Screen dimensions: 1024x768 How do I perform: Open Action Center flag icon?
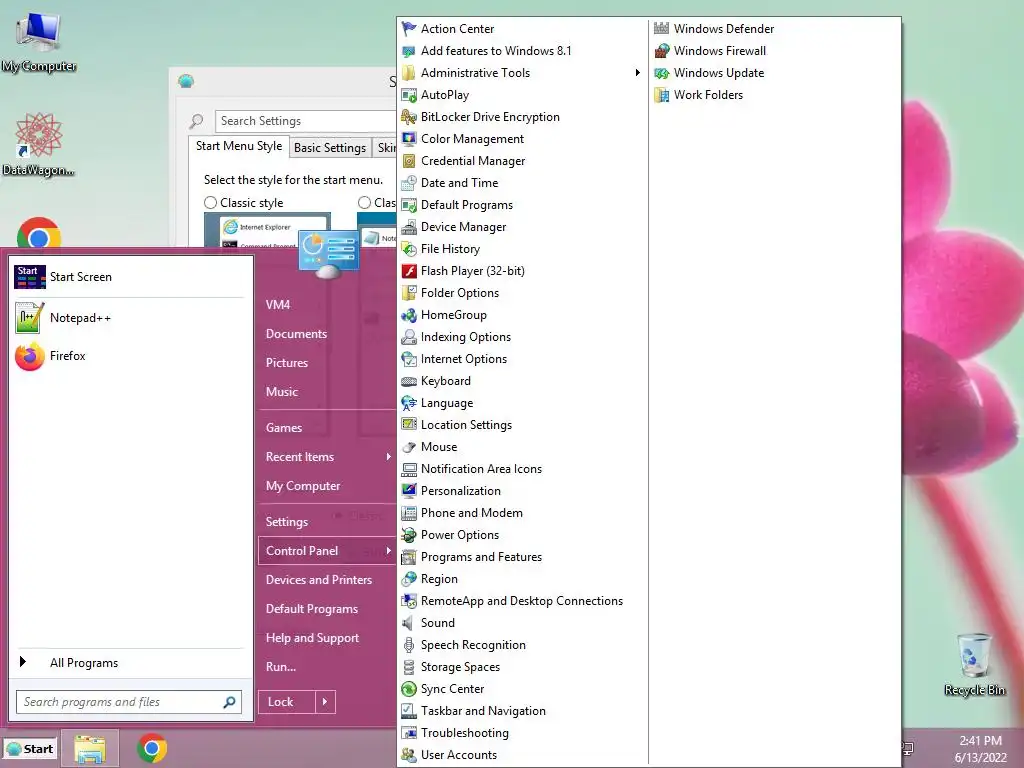point(409,29)
